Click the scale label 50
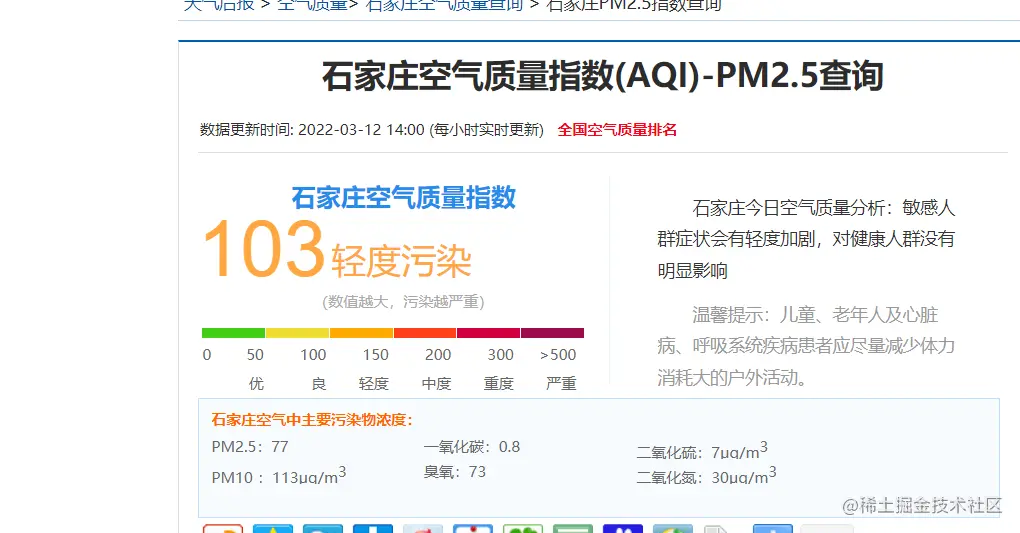 (x=255, y=355)
